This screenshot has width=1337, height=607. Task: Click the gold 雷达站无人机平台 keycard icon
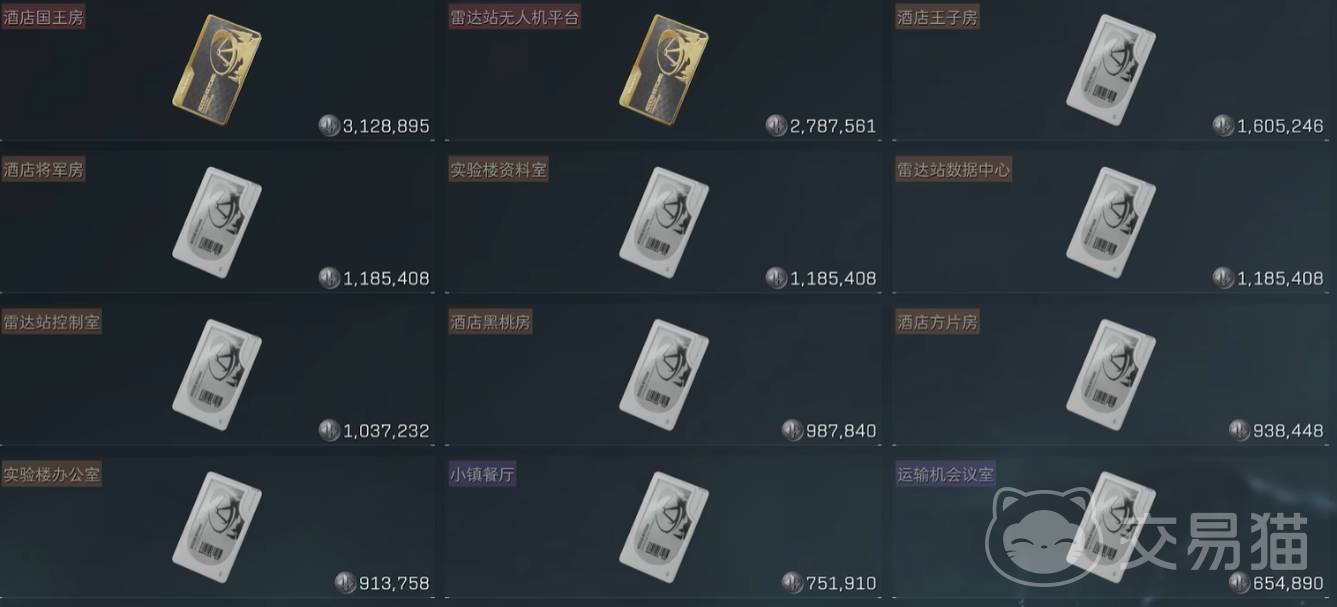(665, 69)
